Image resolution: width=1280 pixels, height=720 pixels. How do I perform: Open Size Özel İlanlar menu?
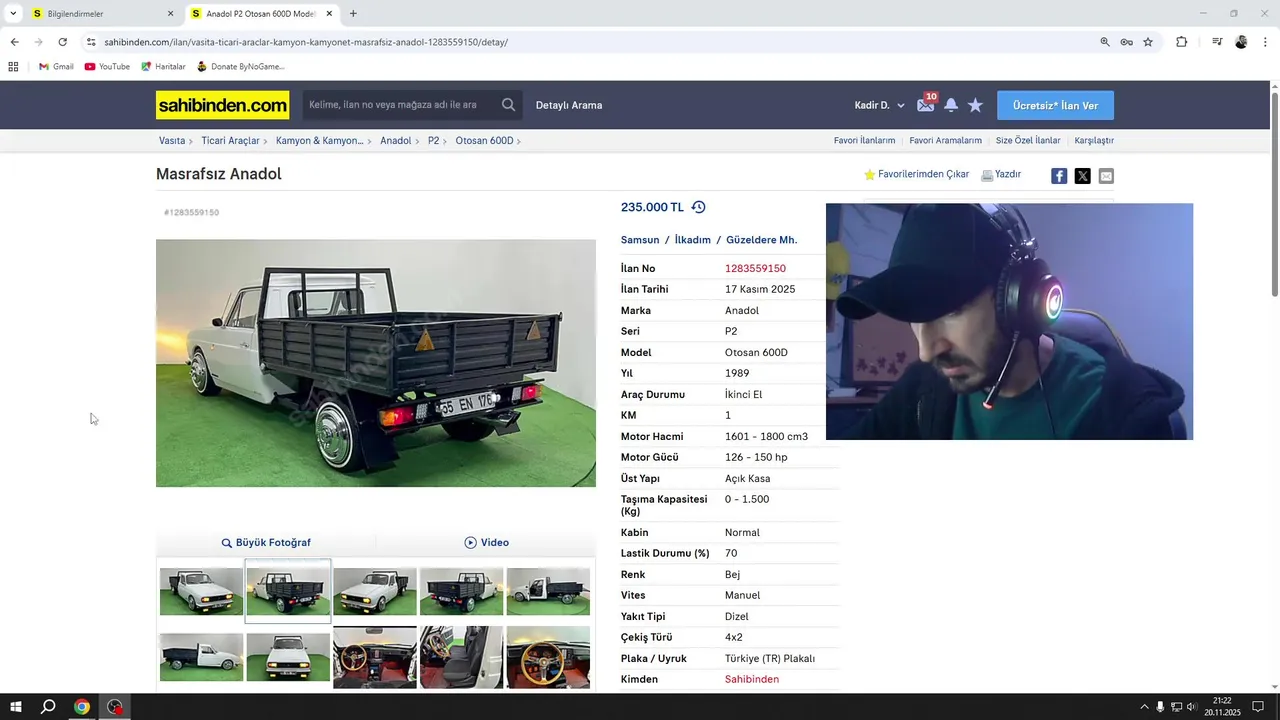click(x=1028, y=141)
